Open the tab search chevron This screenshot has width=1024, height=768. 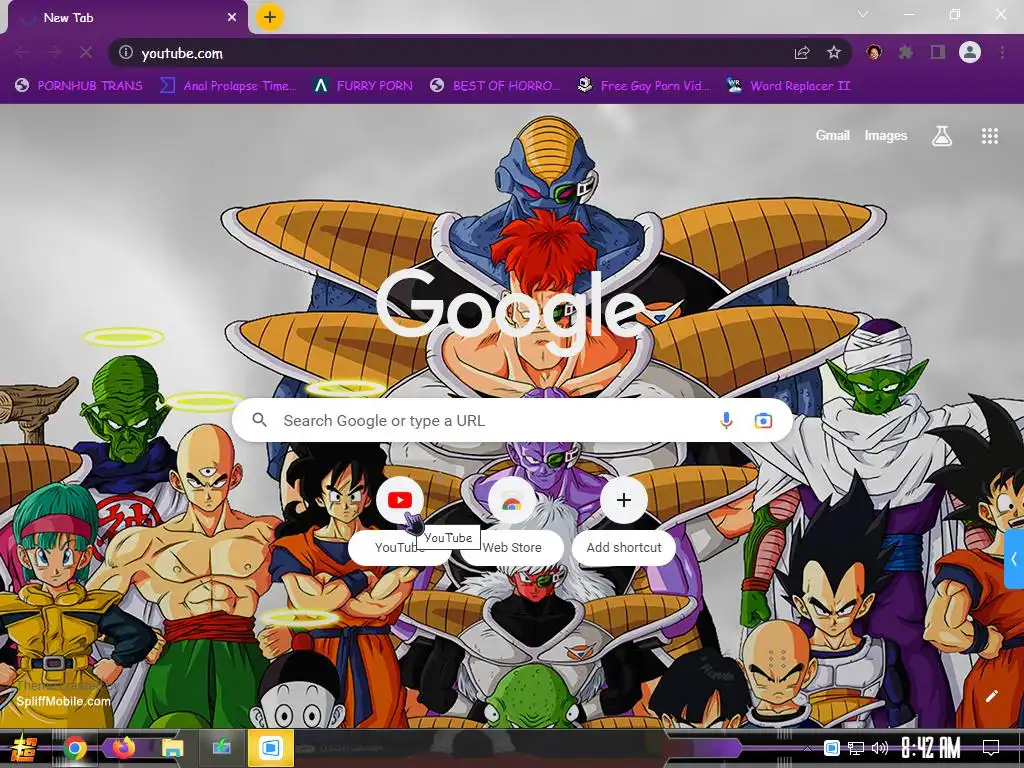coord(863,14)
